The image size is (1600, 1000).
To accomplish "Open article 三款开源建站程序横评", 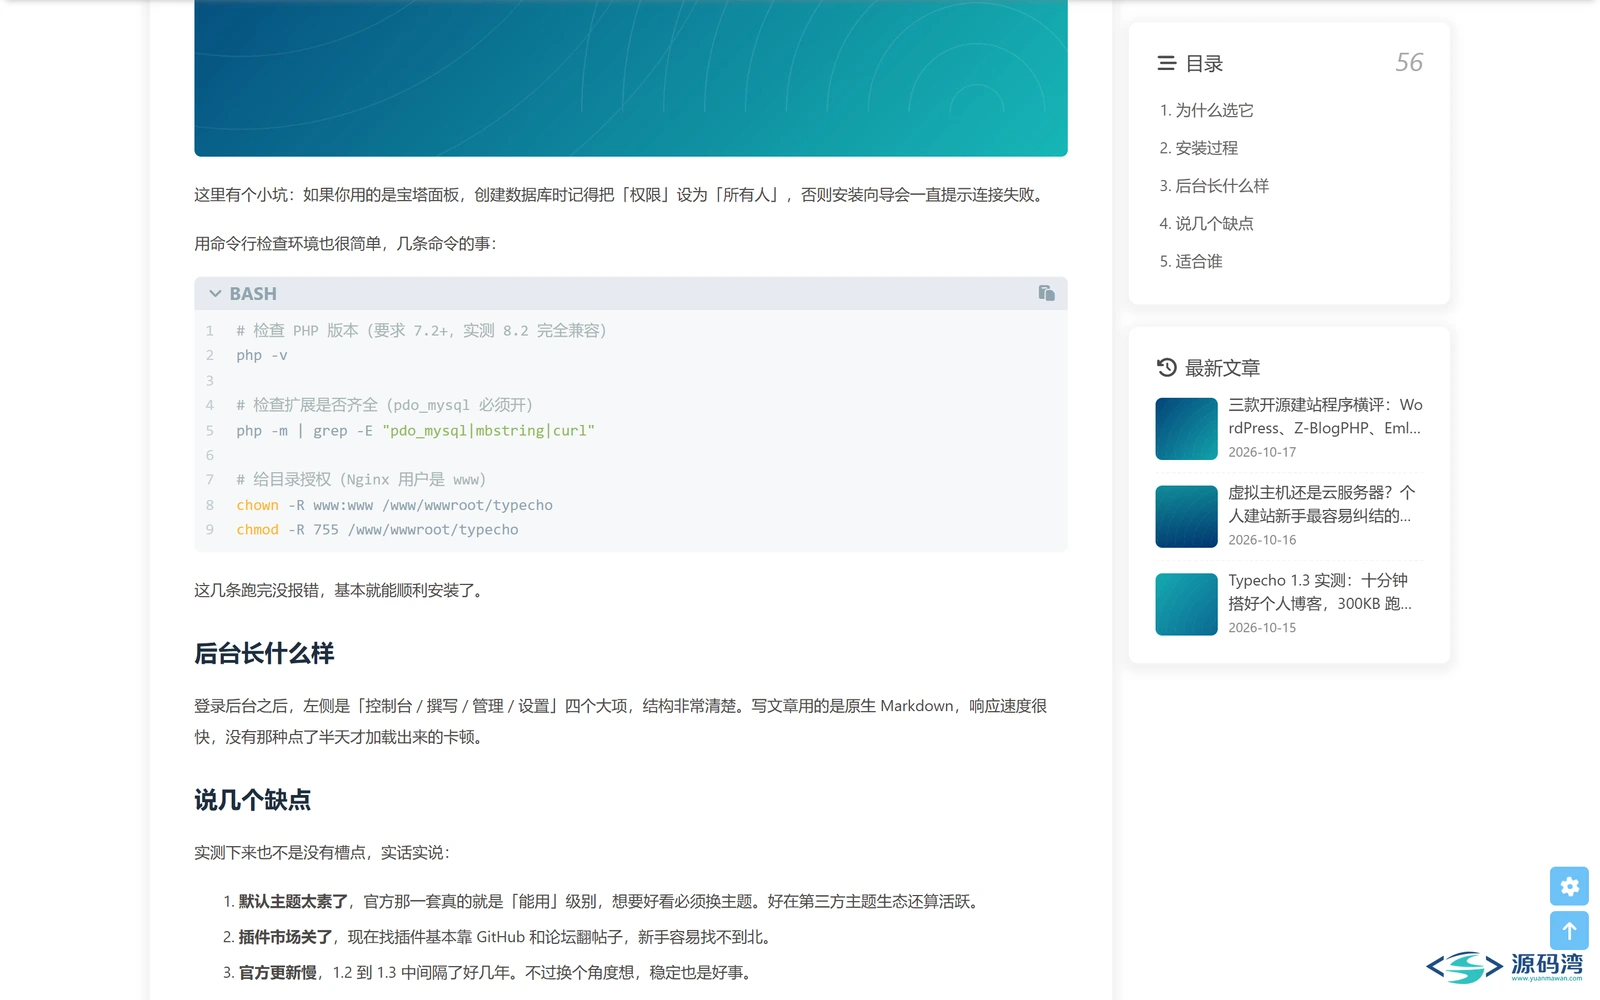I will [x=1325, y=416].
